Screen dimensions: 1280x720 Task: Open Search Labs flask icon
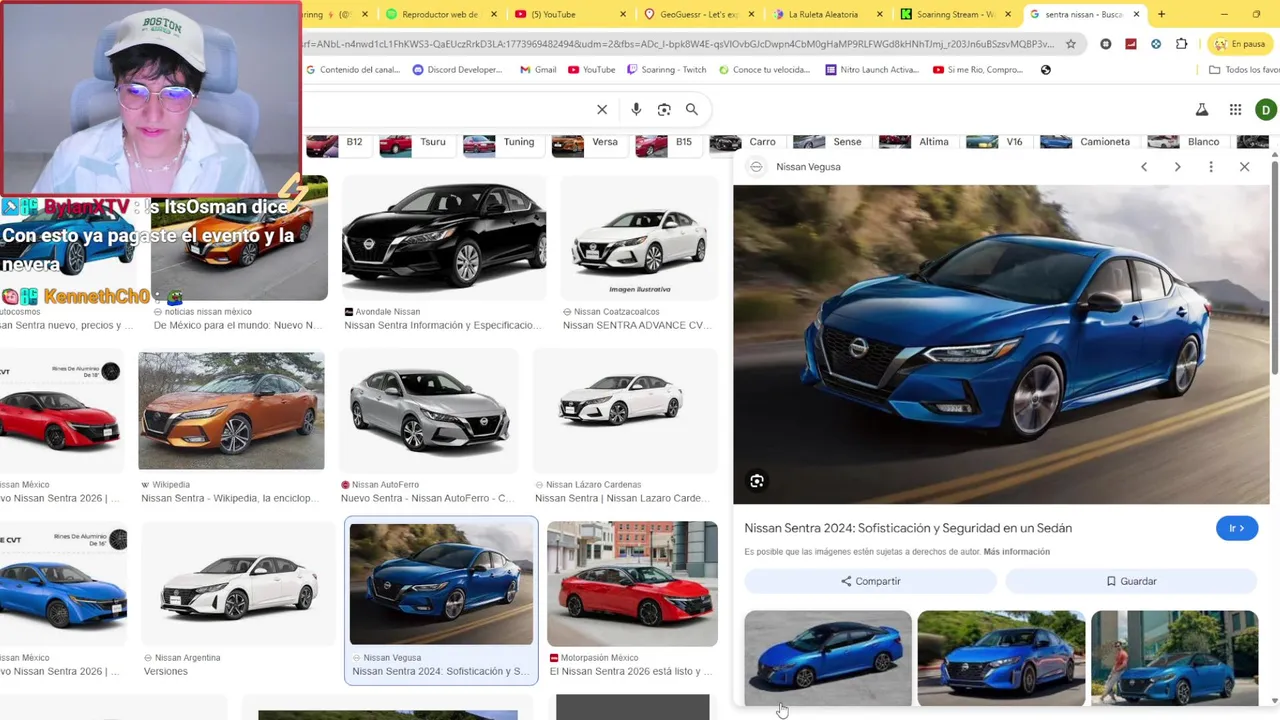[1202, 110]
